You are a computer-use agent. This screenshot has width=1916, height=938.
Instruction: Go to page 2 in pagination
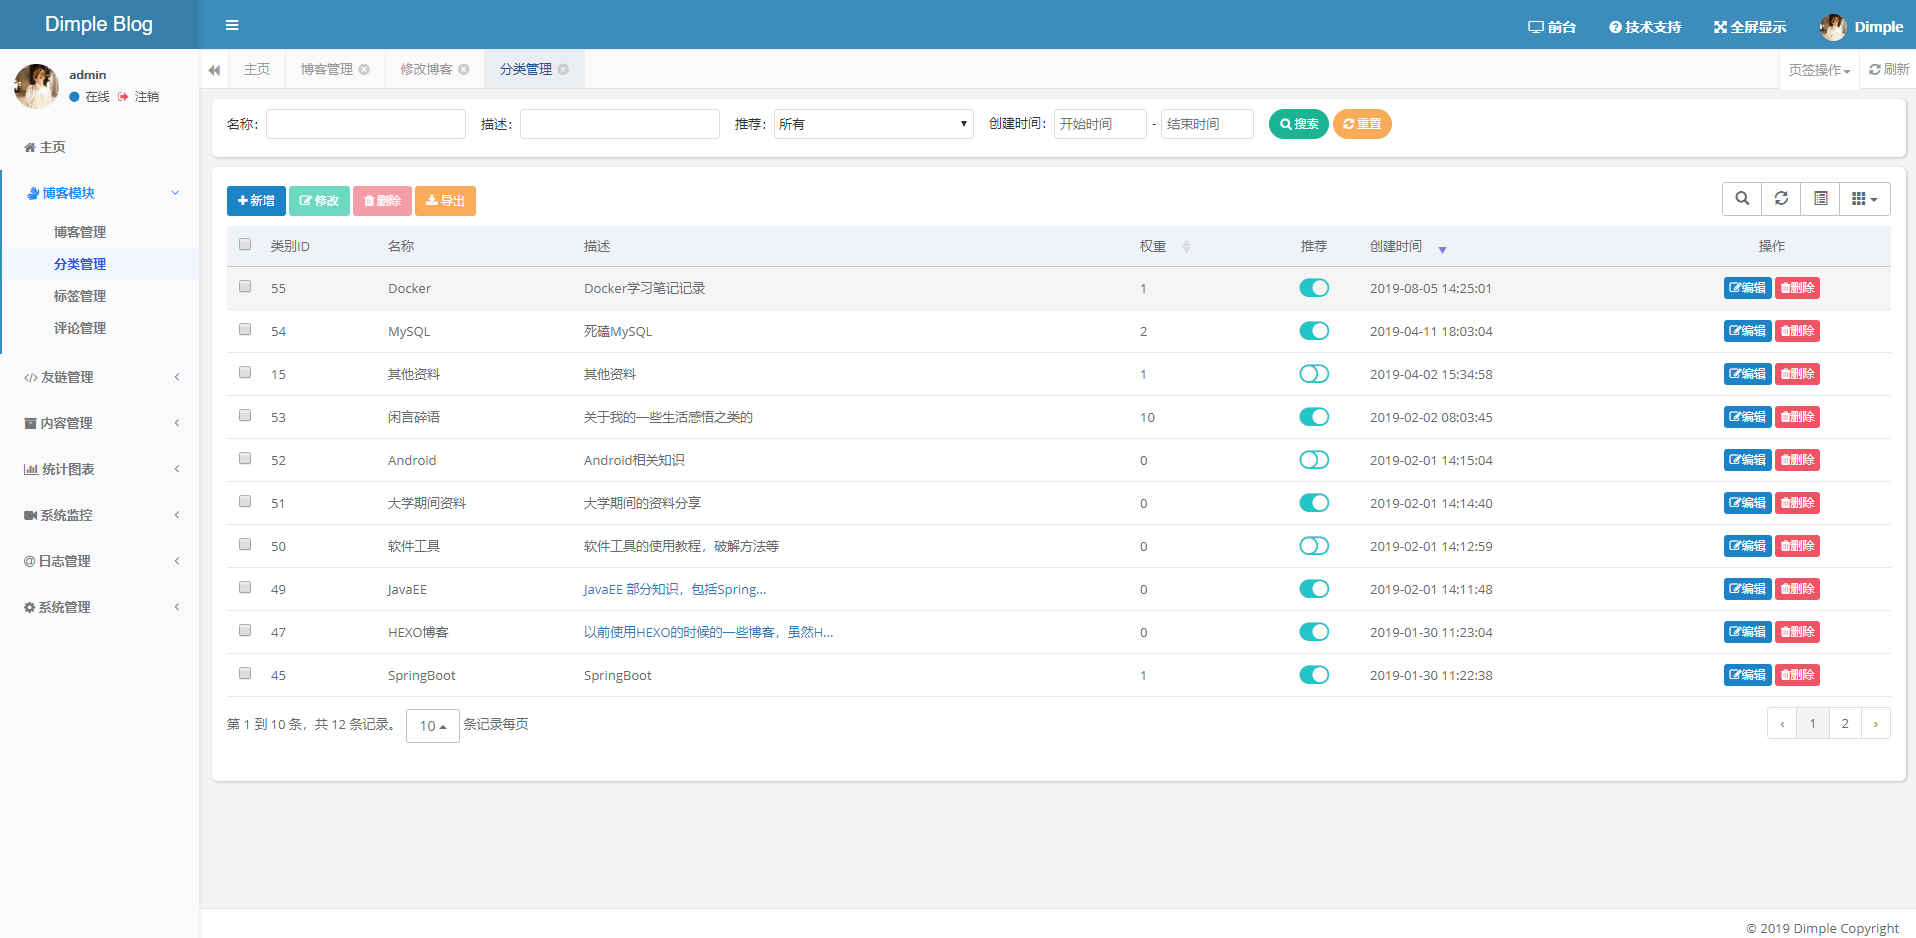click(1845, 723)
